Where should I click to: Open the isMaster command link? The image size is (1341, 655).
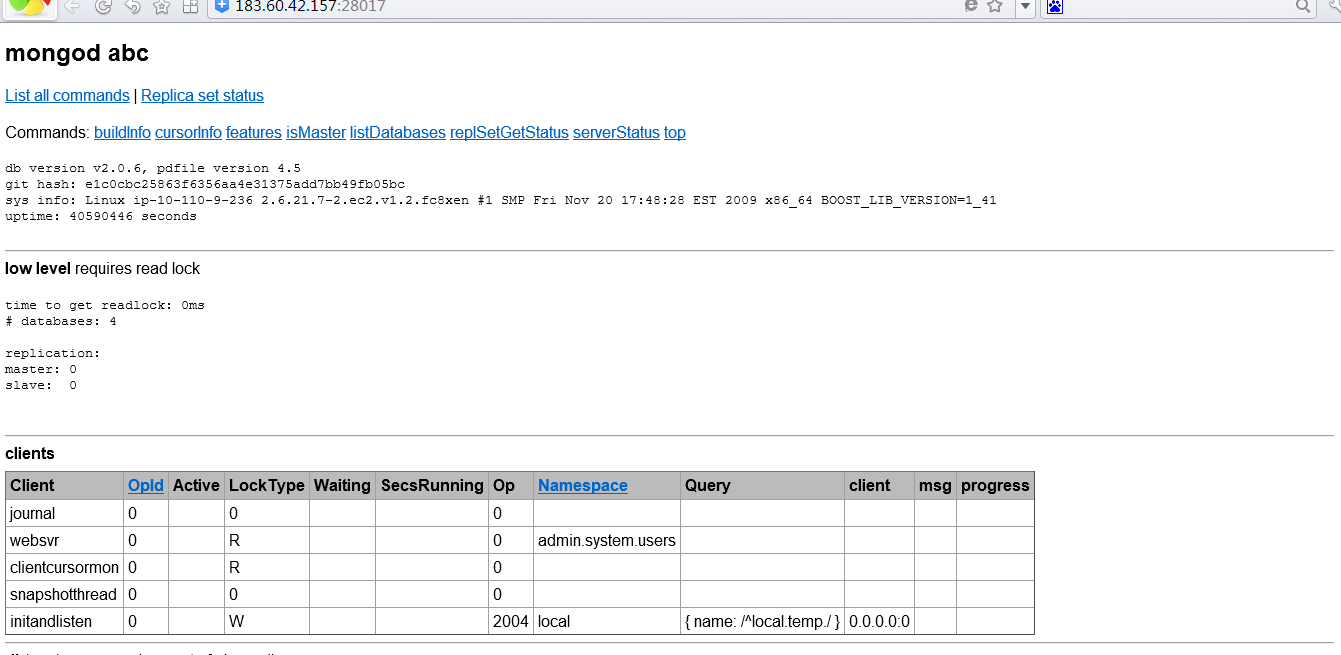[x=316, y=133]
